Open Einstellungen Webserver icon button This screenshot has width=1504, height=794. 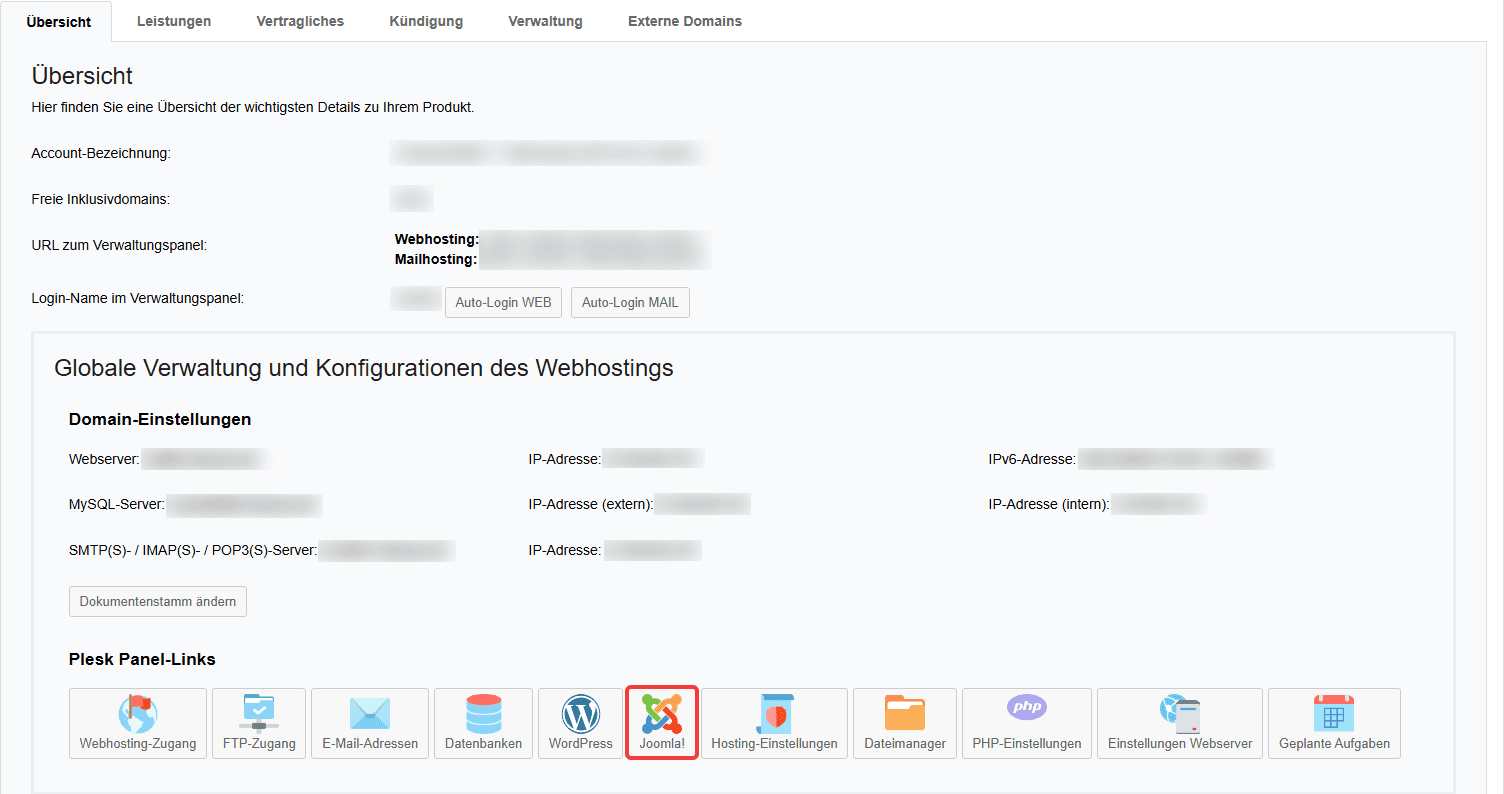pos(1180,723)
